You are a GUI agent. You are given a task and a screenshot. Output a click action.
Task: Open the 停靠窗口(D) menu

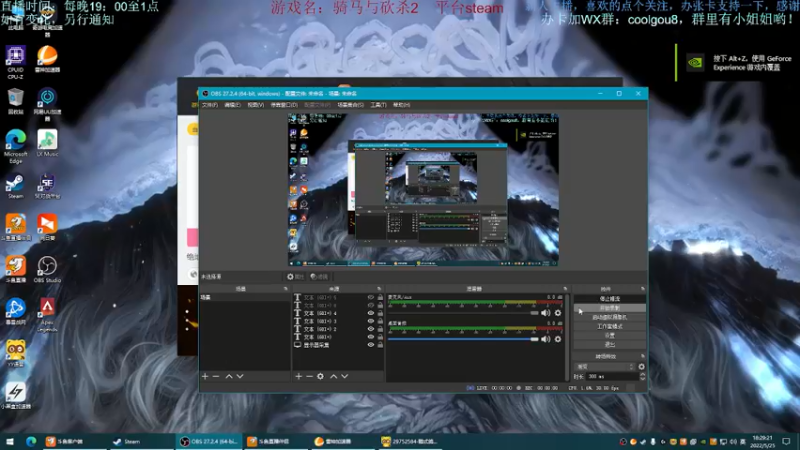pos(284,105)
